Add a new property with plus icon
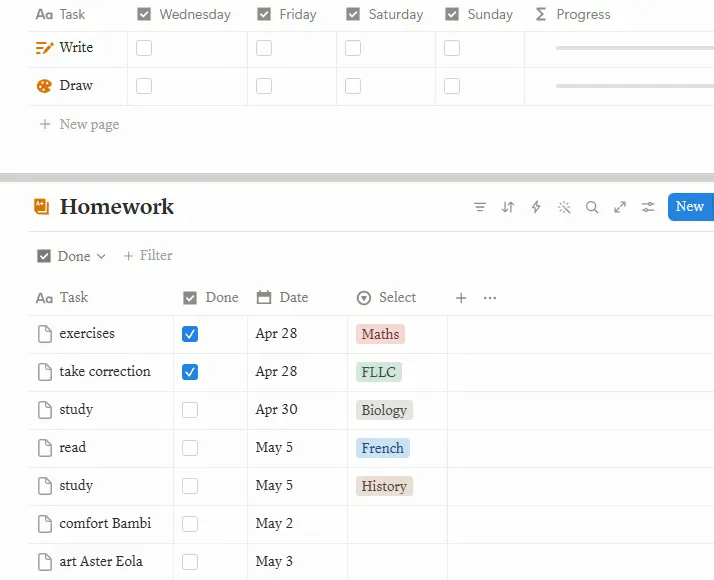Image resolution: width=714 pixels, height=580 pixels. 461,298
